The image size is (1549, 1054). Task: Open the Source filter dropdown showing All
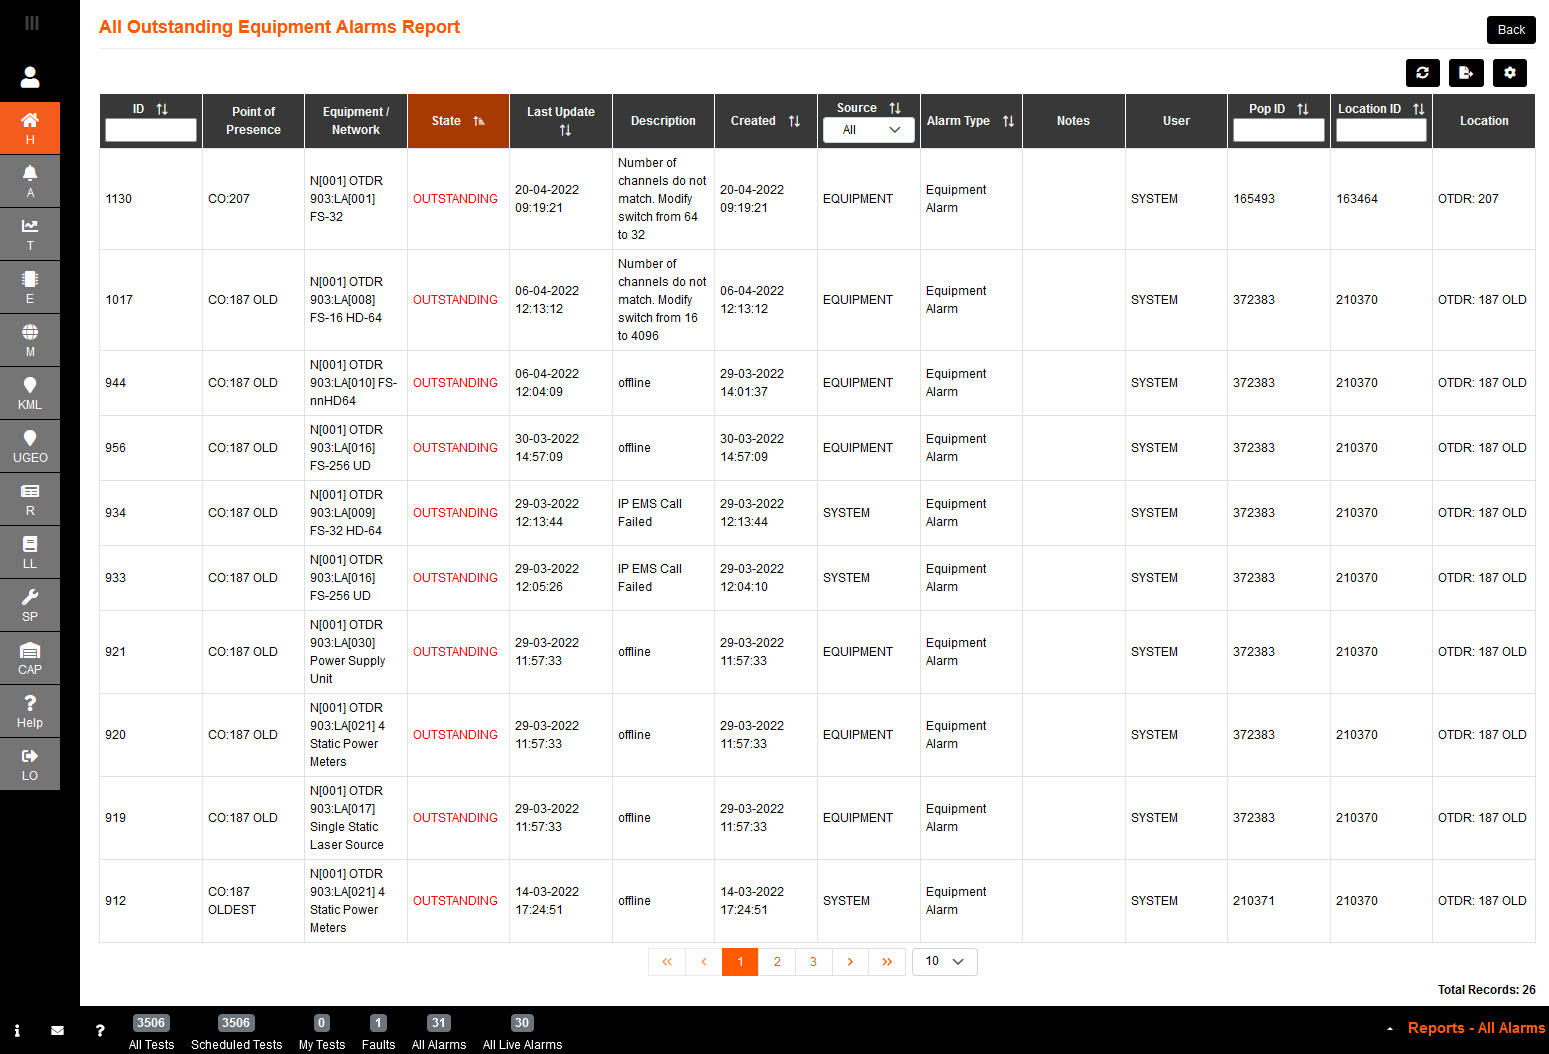(868, 130)
